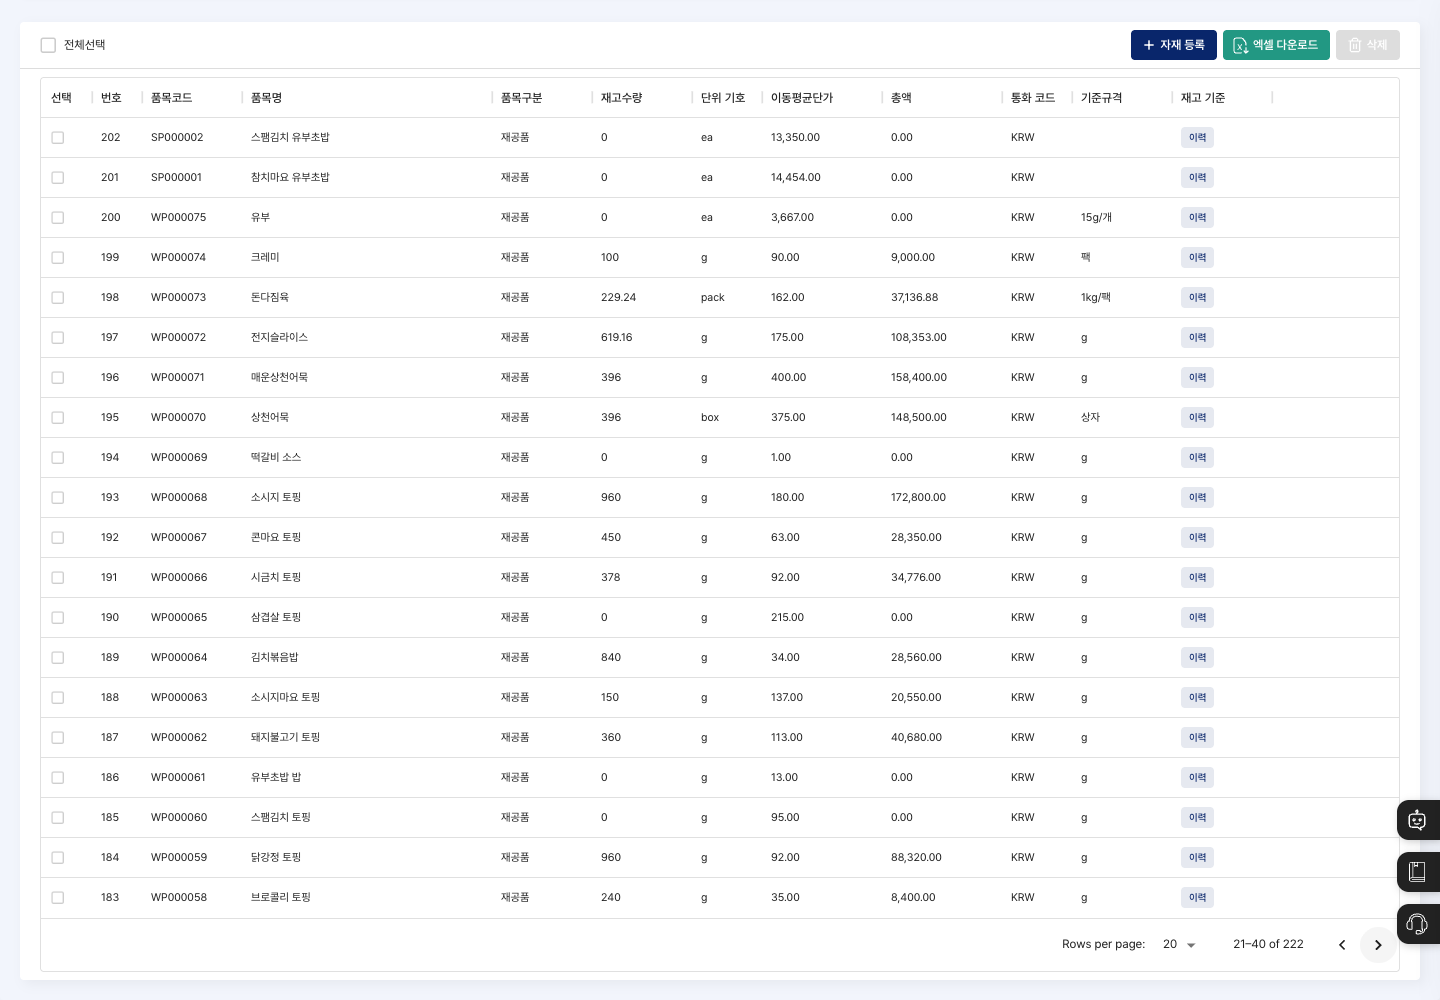Check the row for 떡갈비 소스

click(x=58, y=458)
